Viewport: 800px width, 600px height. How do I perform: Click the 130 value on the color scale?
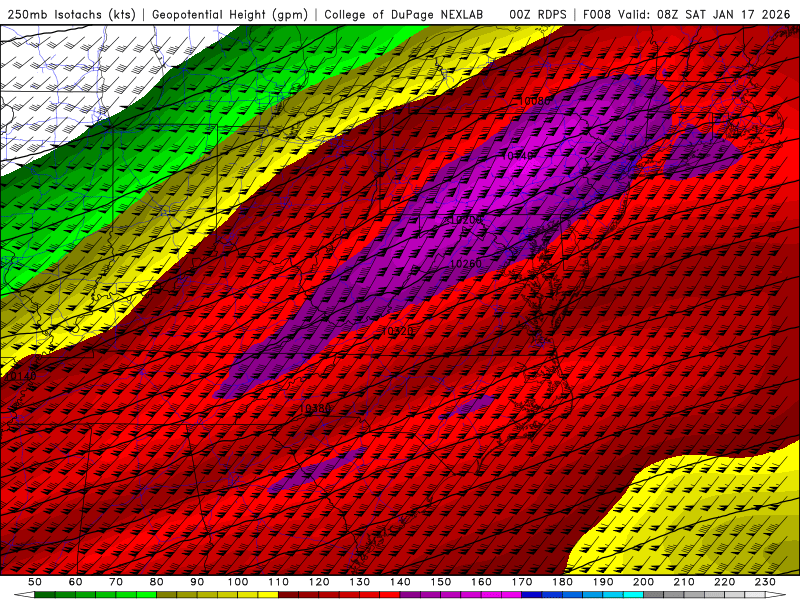click(x=360, y=582)
